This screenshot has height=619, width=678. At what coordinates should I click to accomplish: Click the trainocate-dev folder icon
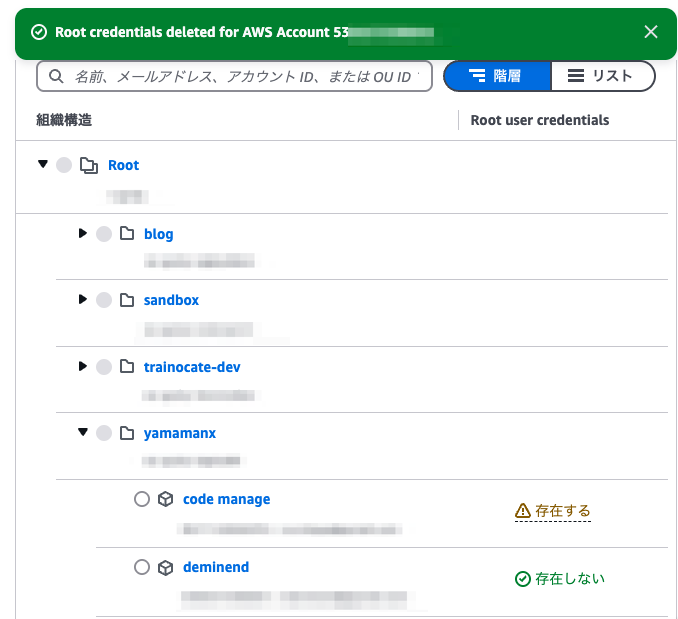[127, 367]
